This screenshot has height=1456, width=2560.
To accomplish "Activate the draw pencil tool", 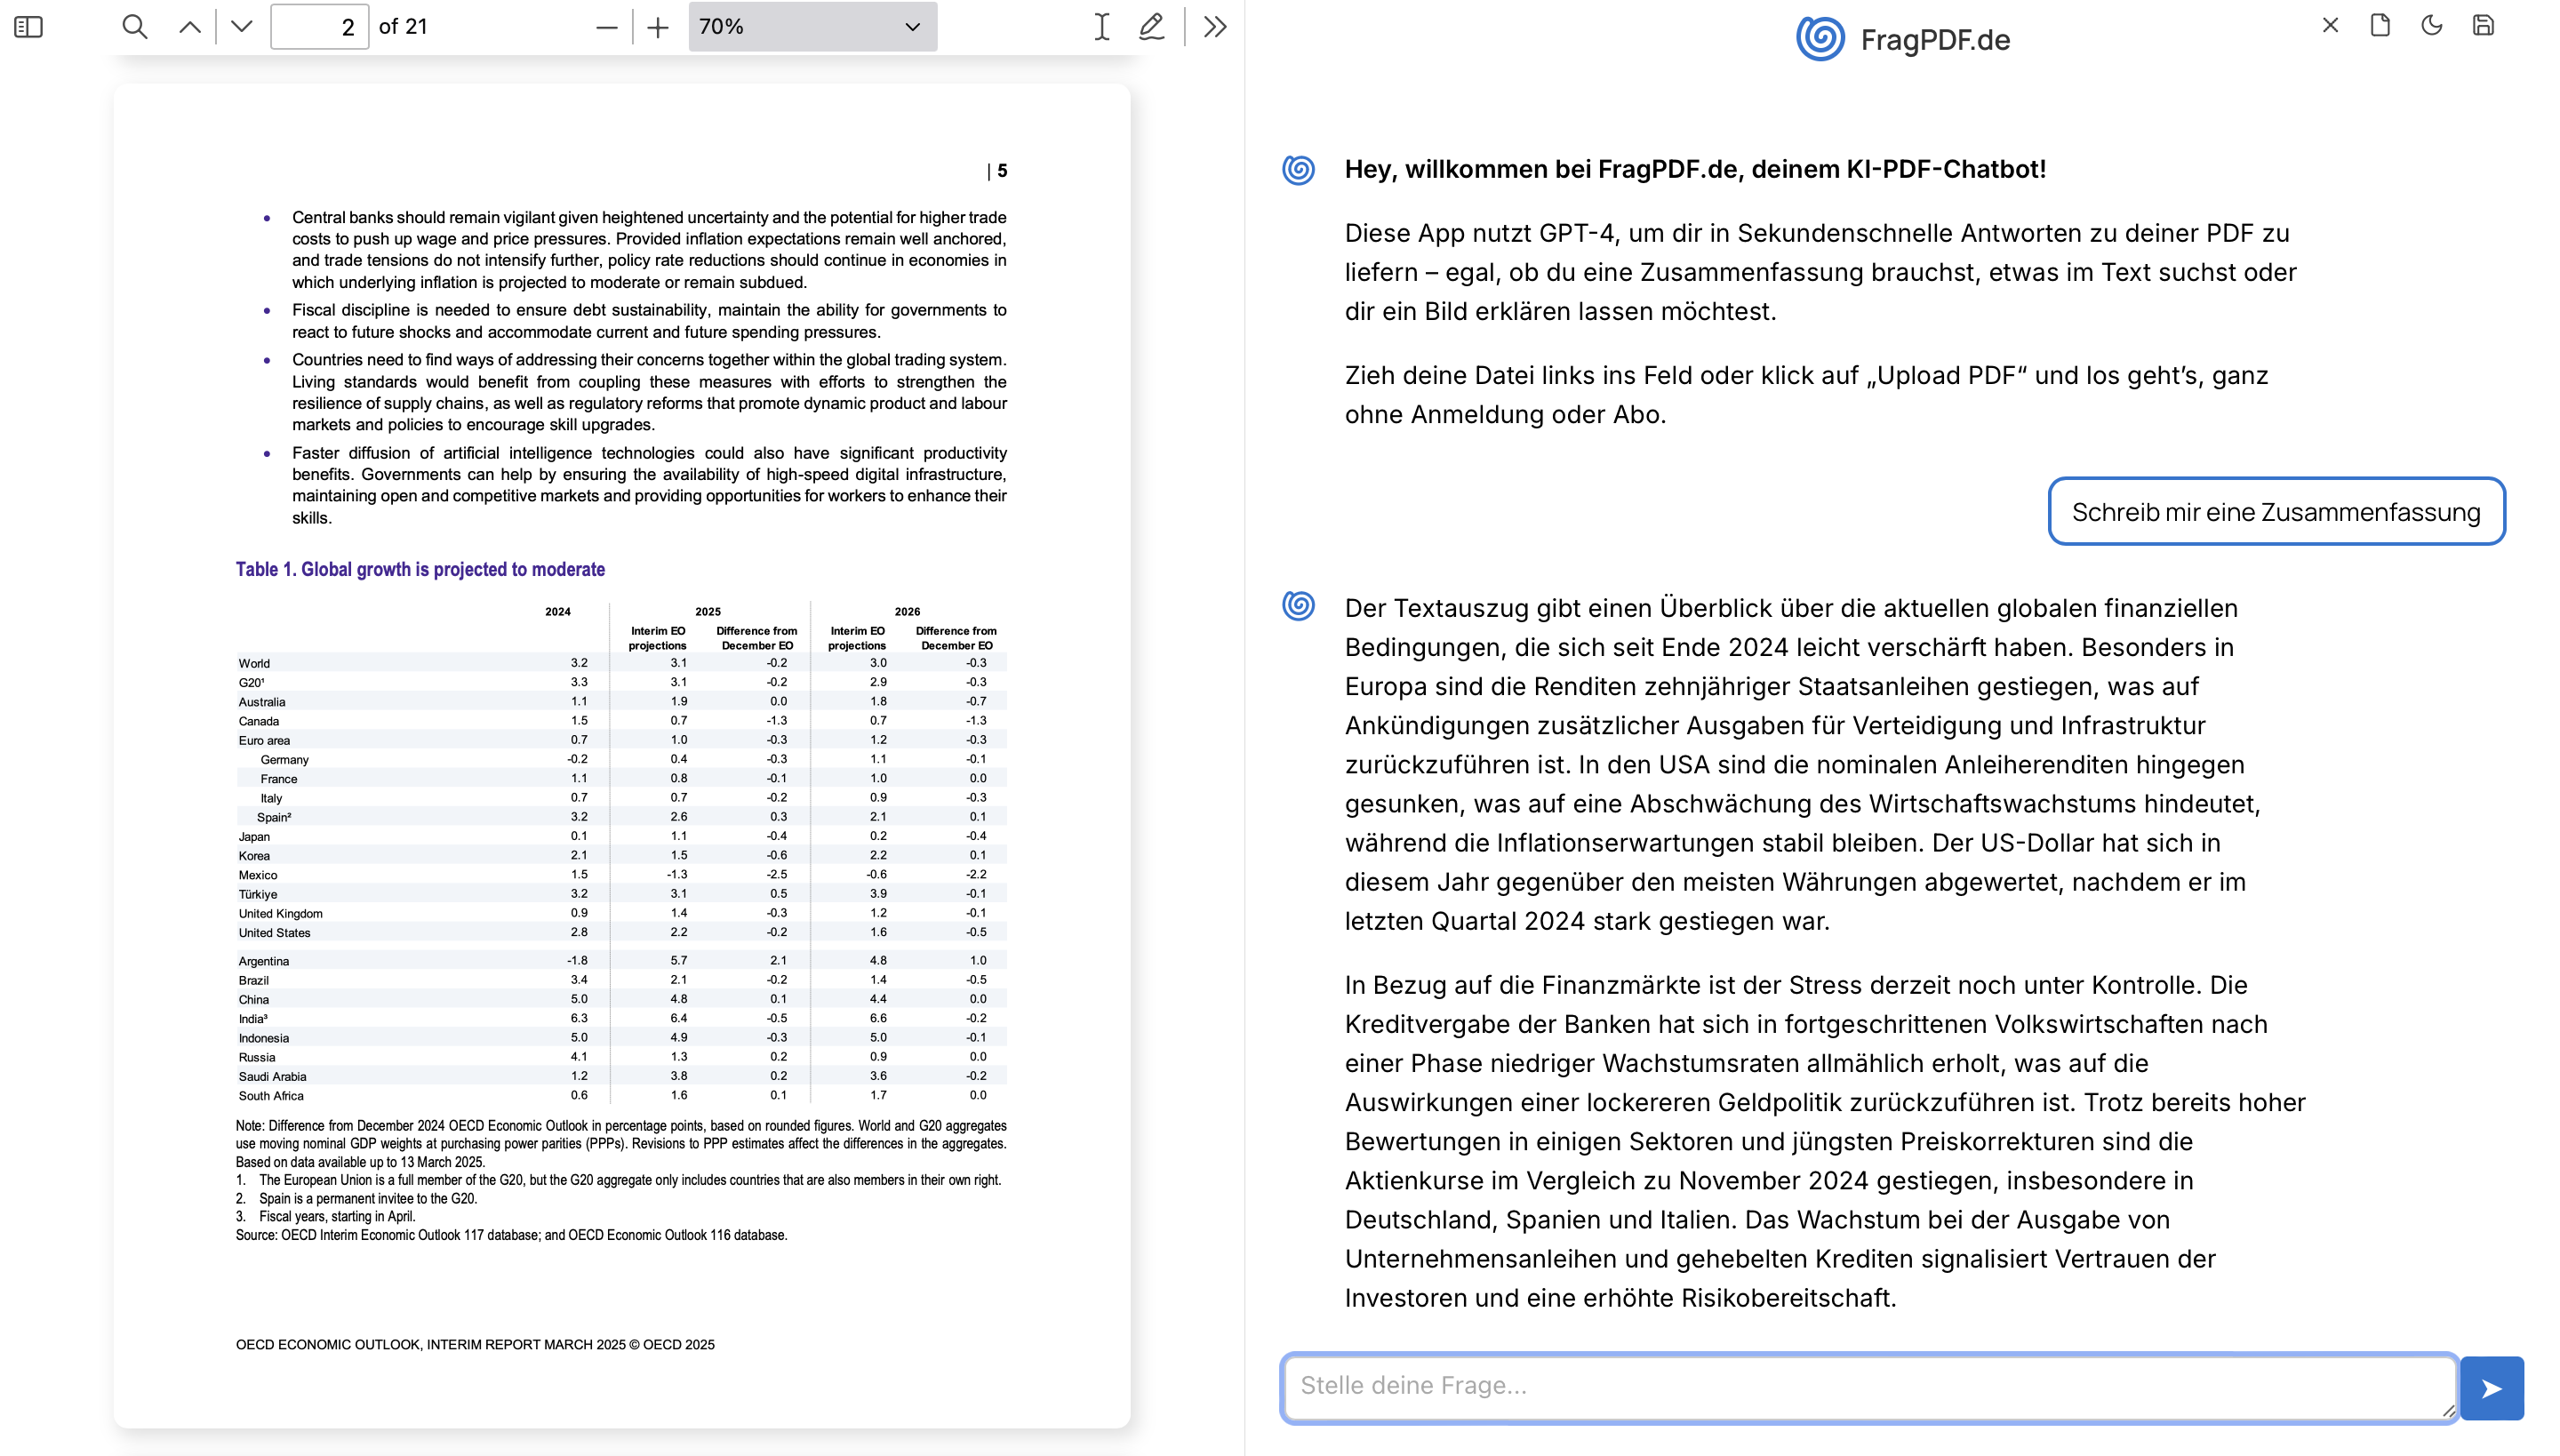I will [1152, 27].
